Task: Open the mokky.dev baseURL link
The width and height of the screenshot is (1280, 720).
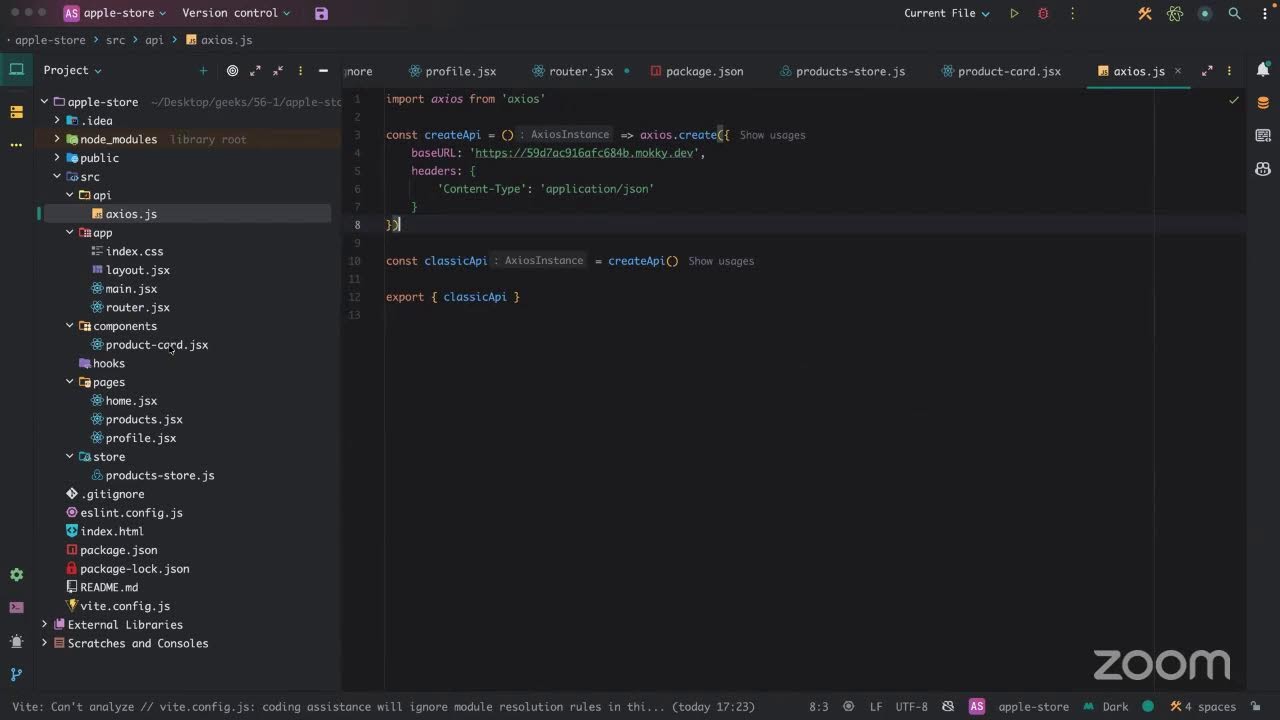Action: pyautogui.click(x=584, y=153)
